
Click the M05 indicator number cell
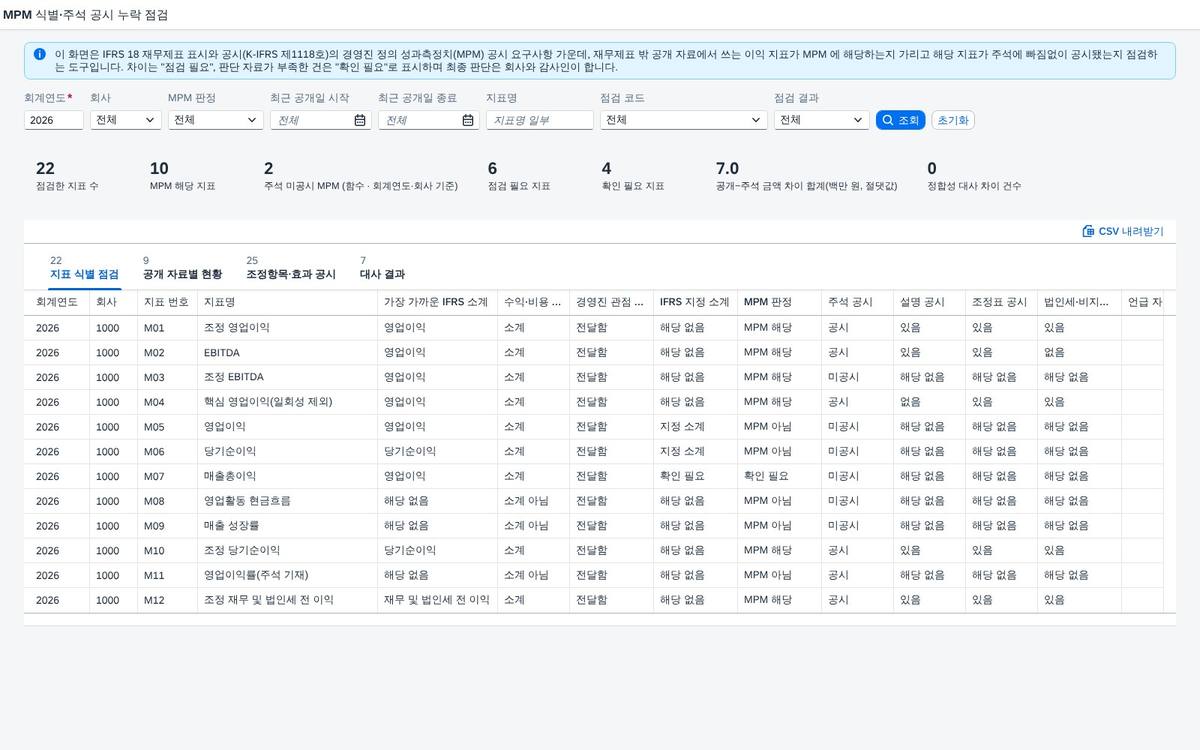[167, 427]
